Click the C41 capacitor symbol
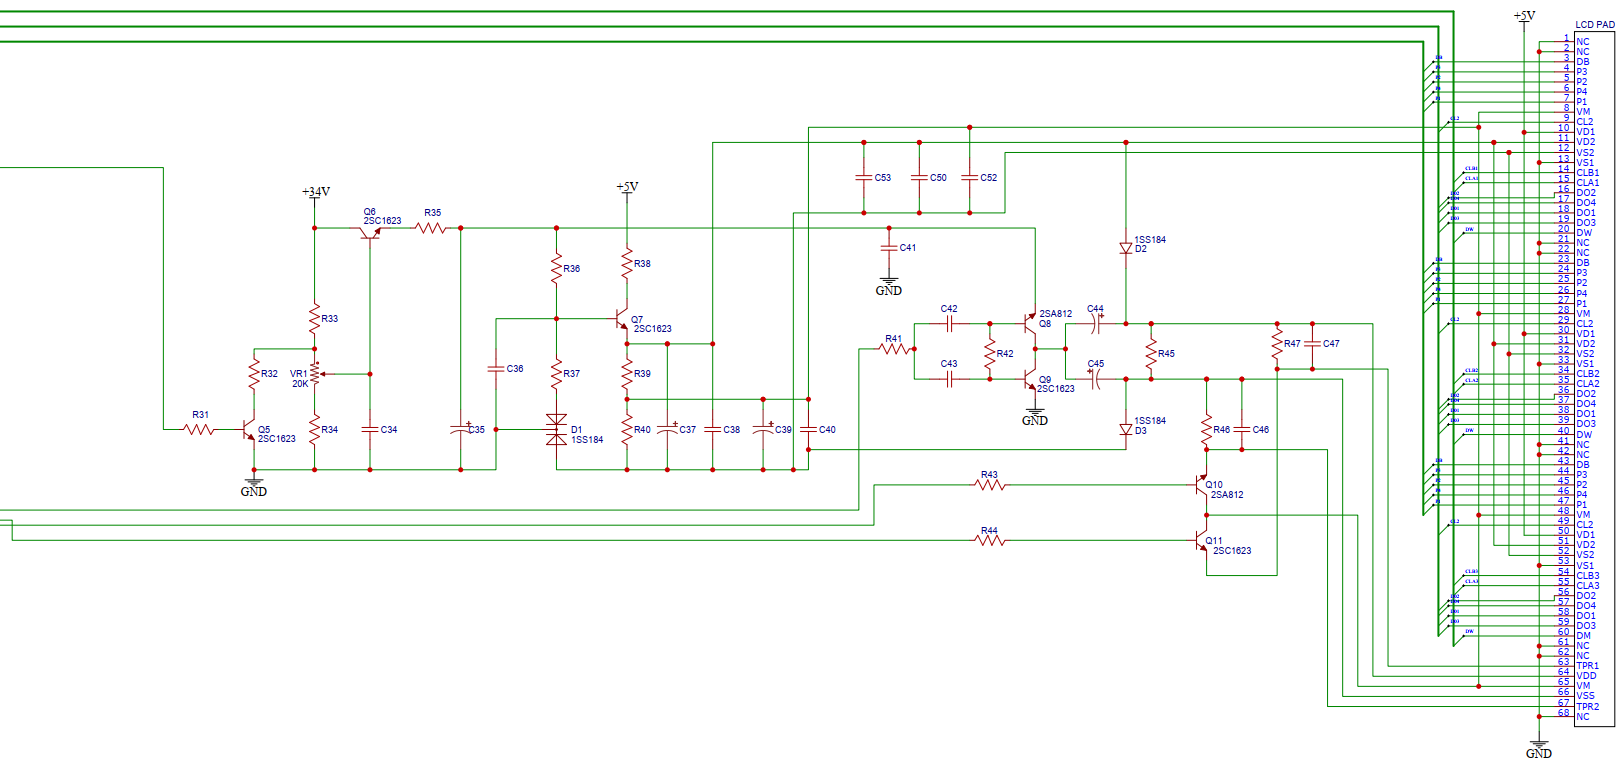Screen dimensions: 1622x770 889,247
